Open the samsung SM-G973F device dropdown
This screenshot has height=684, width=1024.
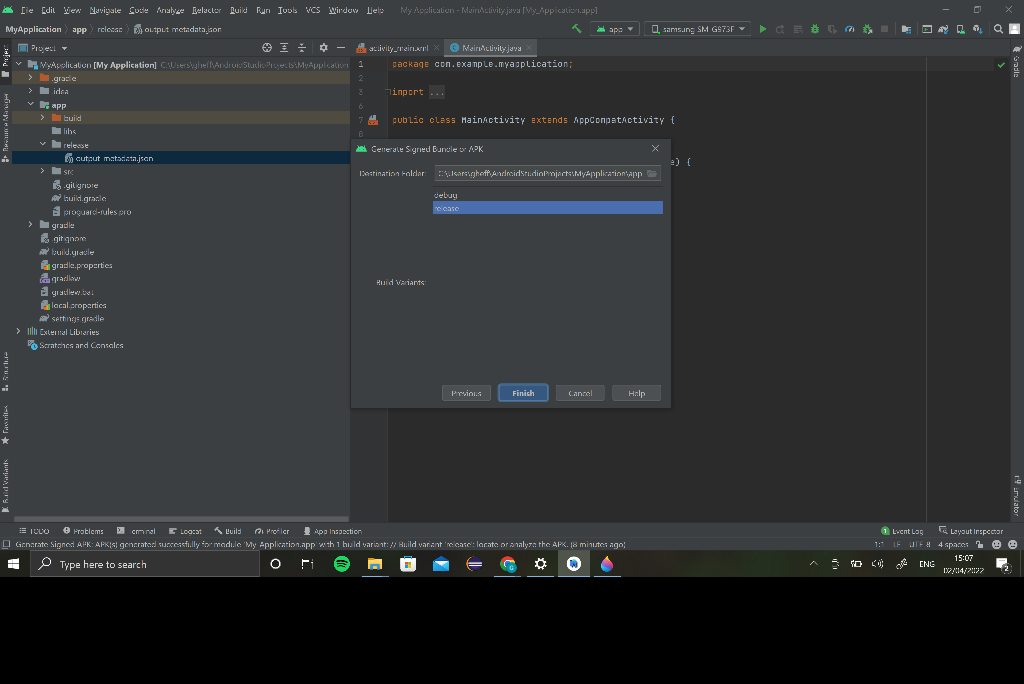click(697, 29)
